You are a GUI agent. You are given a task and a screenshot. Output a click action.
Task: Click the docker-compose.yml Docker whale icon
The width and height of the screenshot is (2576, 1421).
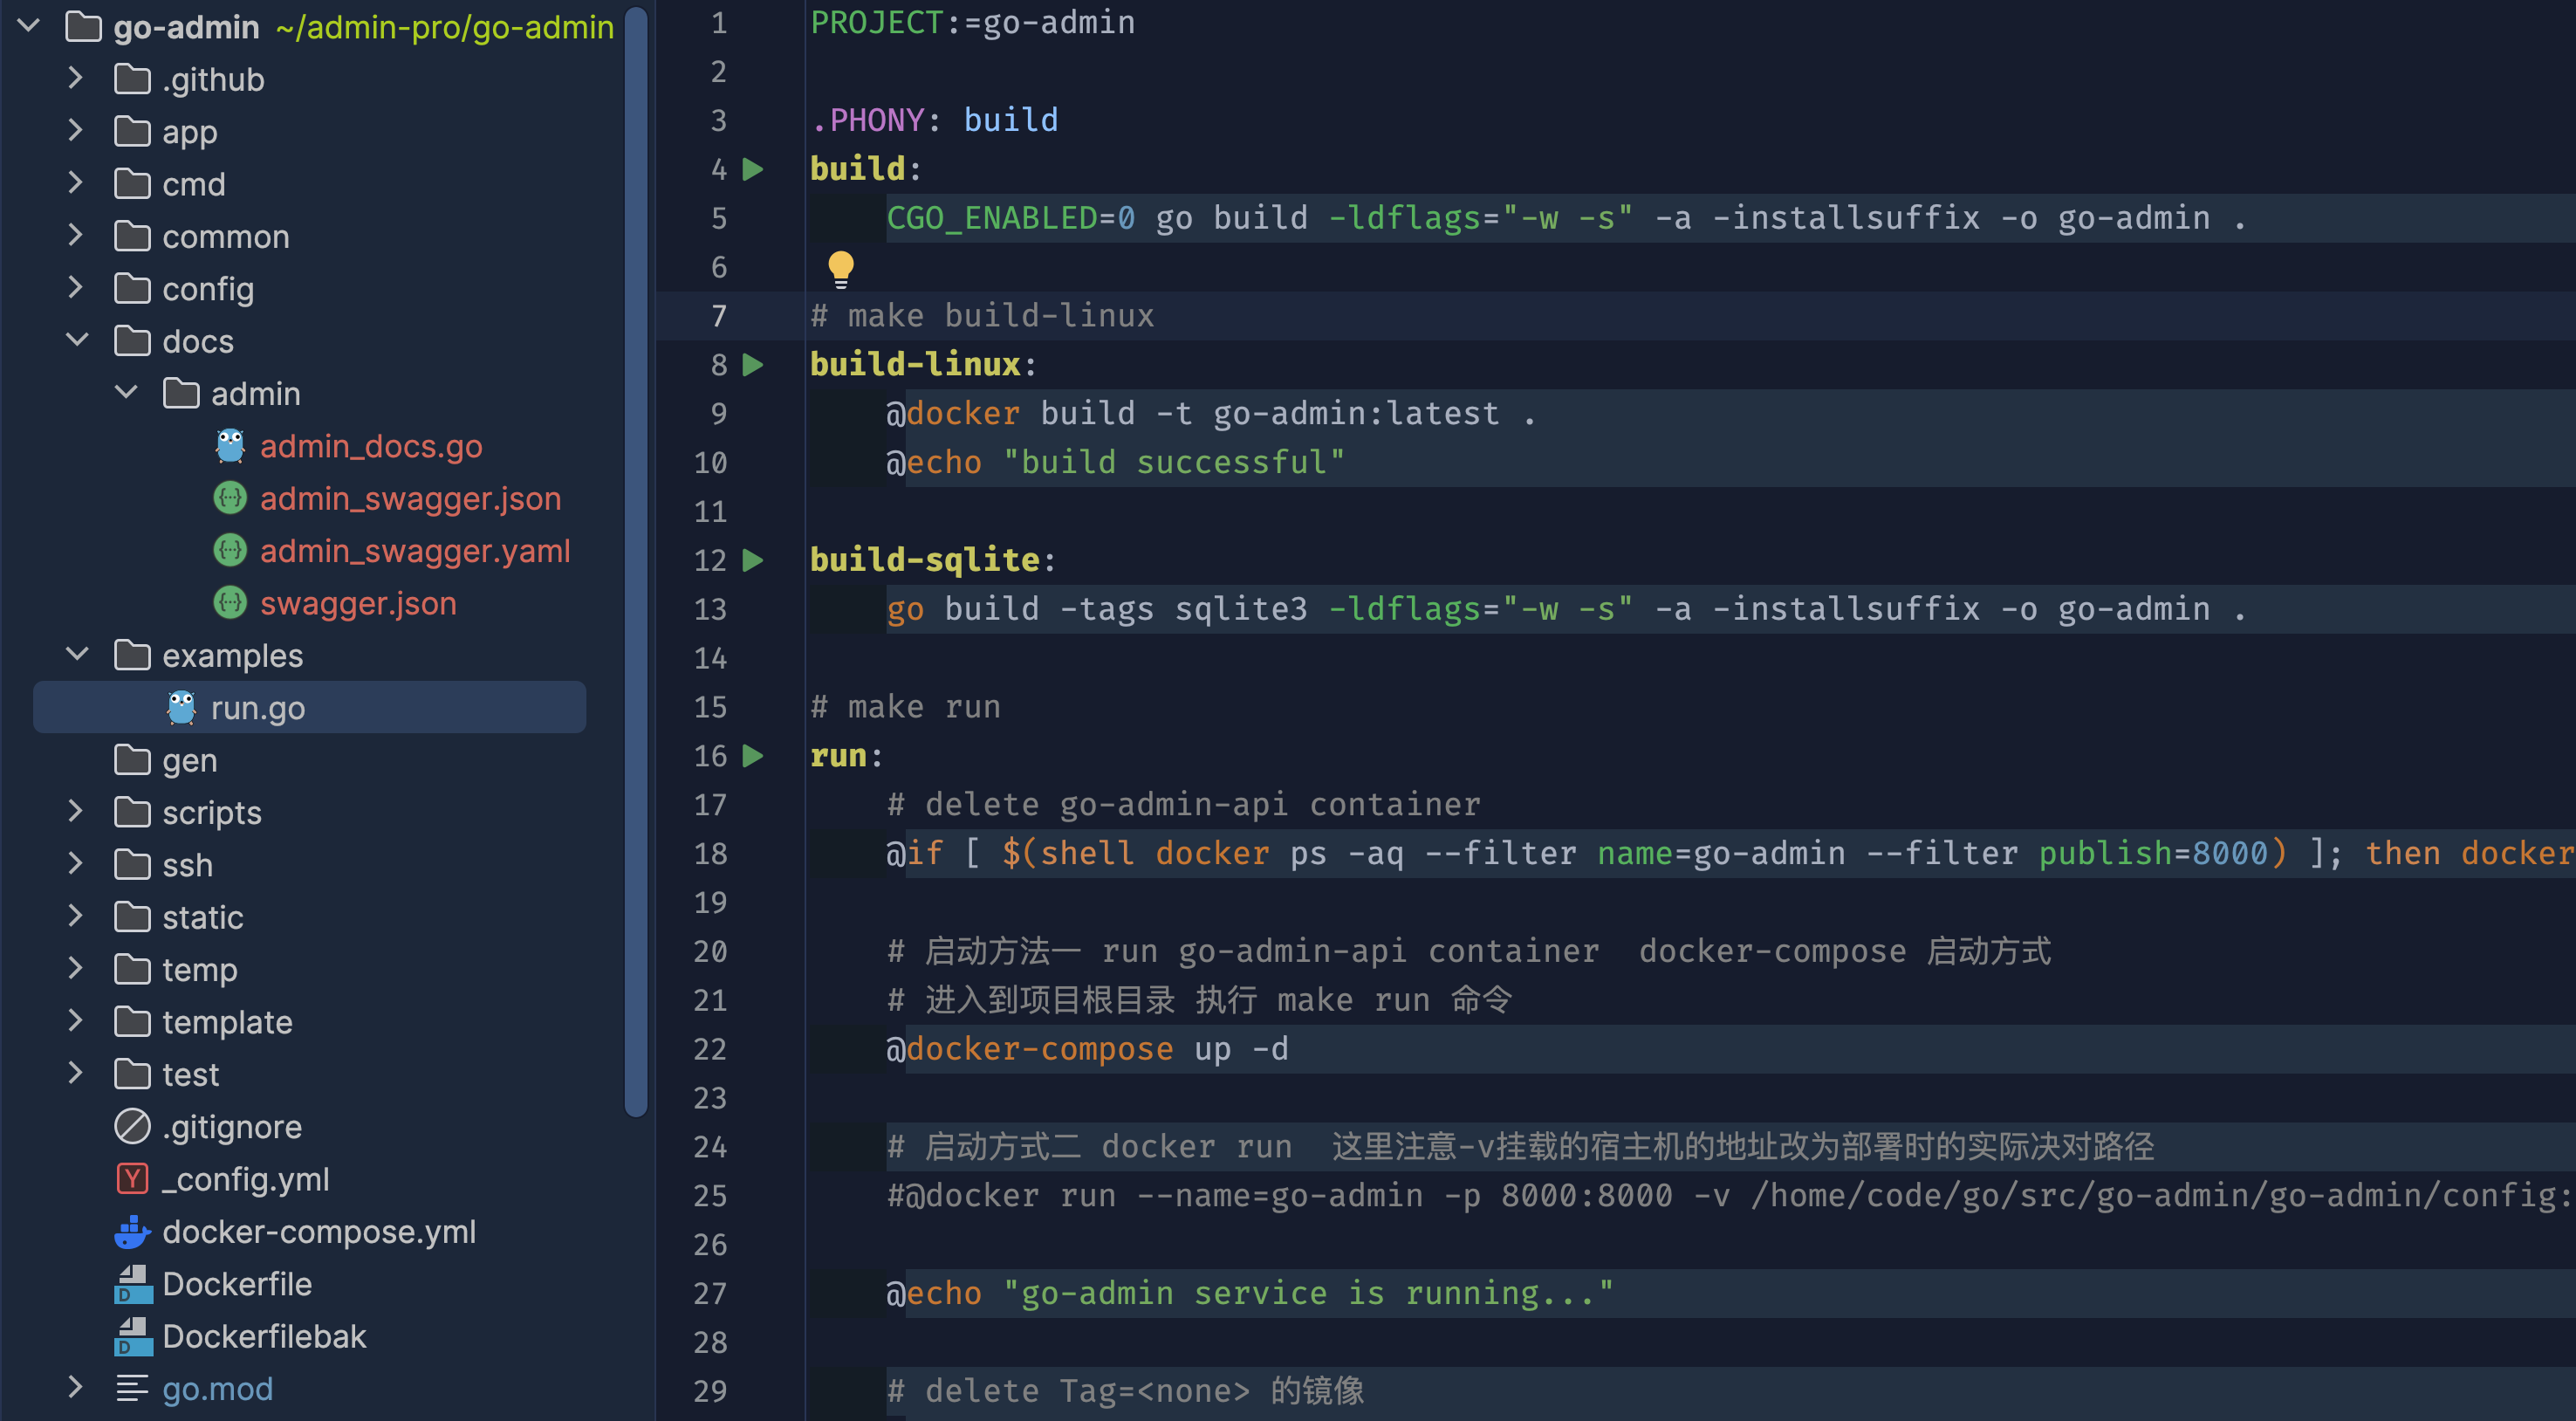coord(132,1232)
